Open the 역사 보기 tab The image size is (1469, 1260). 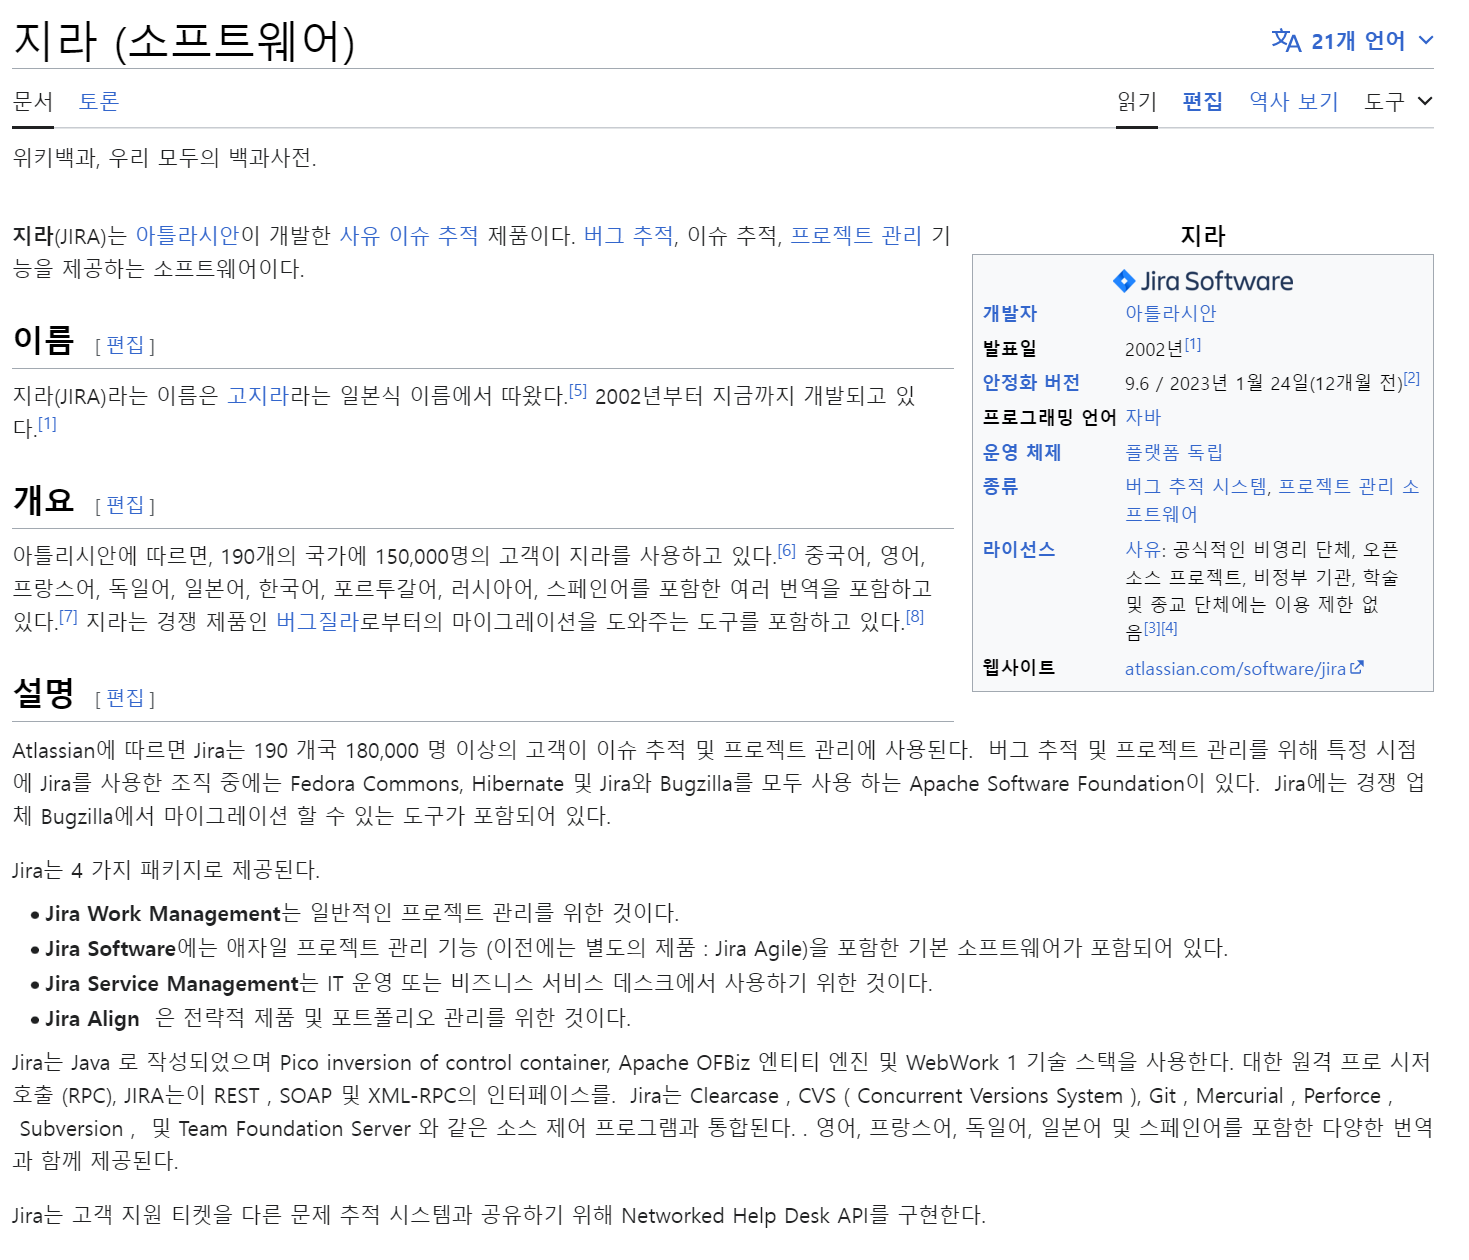[x=1294, y=101]
